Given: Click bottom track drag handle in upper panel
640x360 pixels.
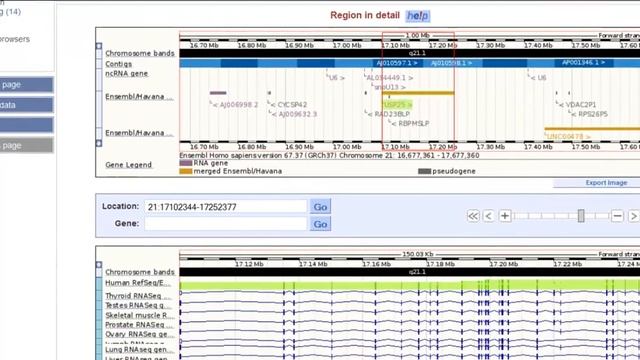Looking at the screenshot, I should 99,143.
